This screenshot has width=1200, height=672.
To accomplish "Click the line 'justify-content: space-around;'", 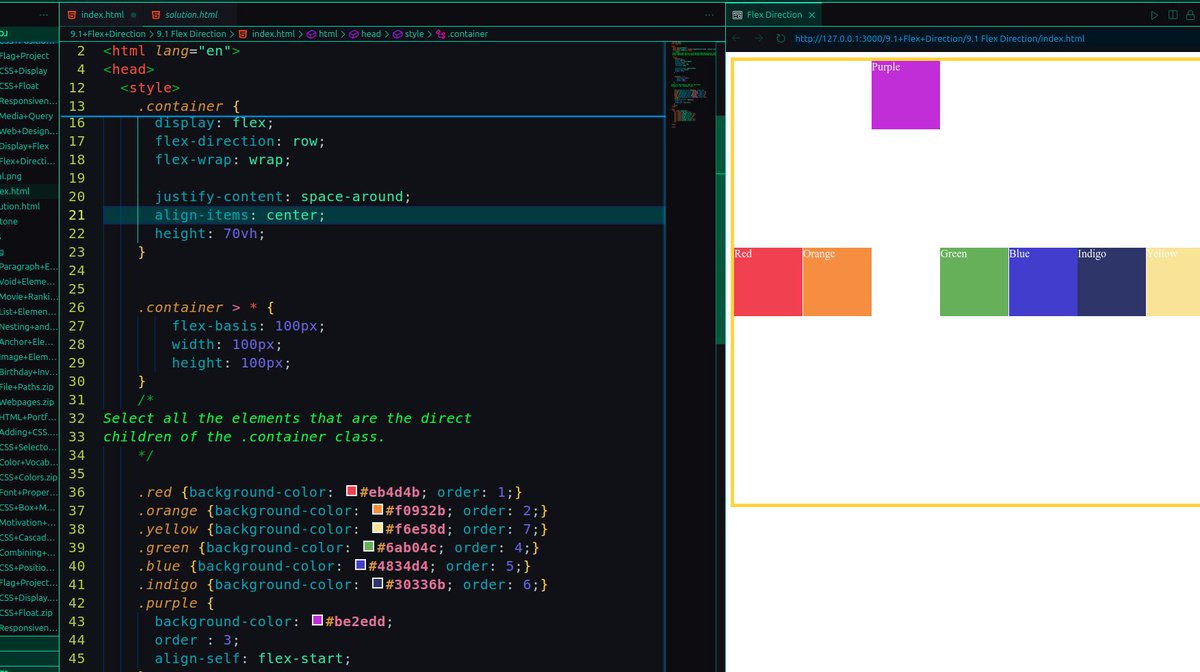I will point(283,197).
